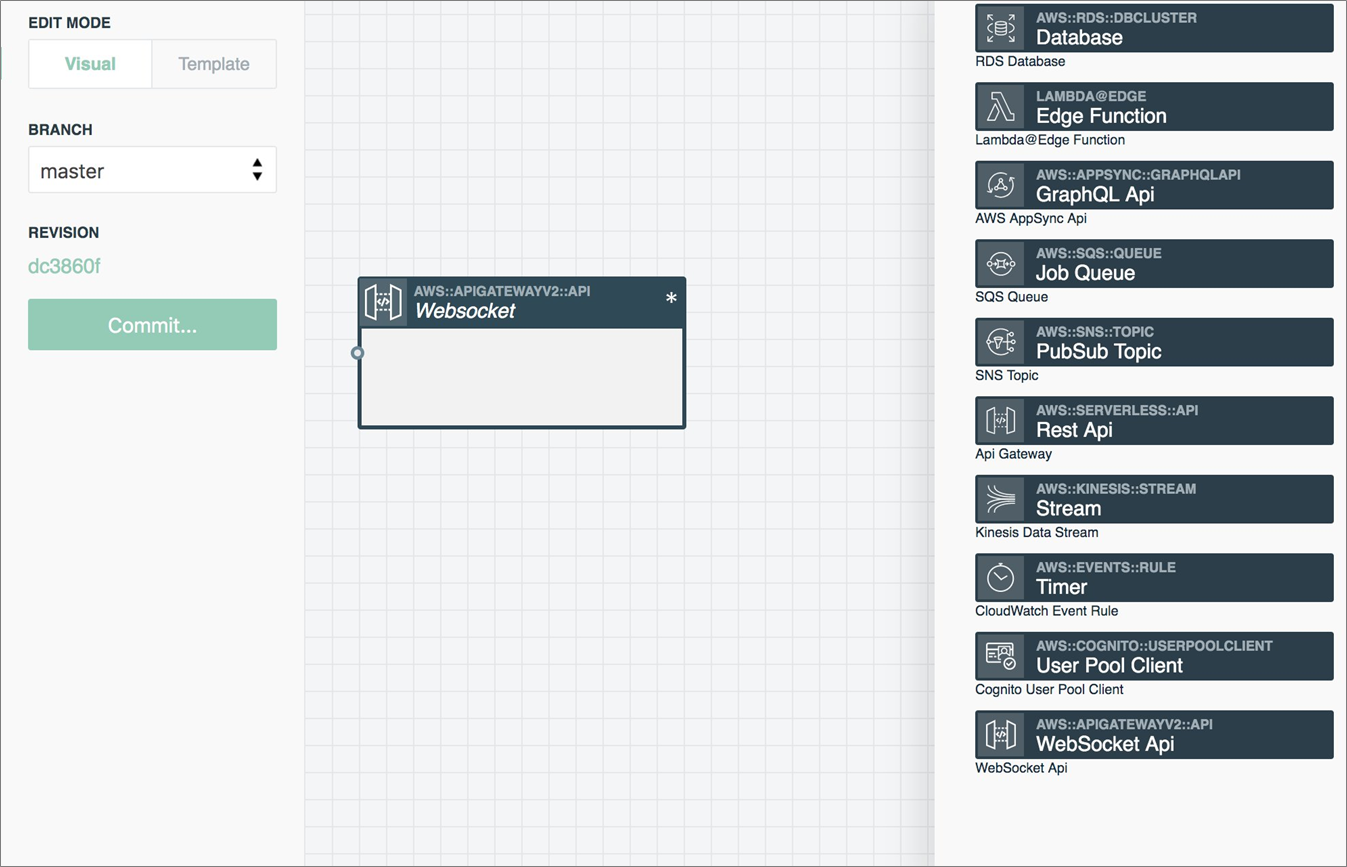Click the SQS Job Queue icon
Image resolution: width=1347 pixels, height=867 pixels.
coord(1000,263)
